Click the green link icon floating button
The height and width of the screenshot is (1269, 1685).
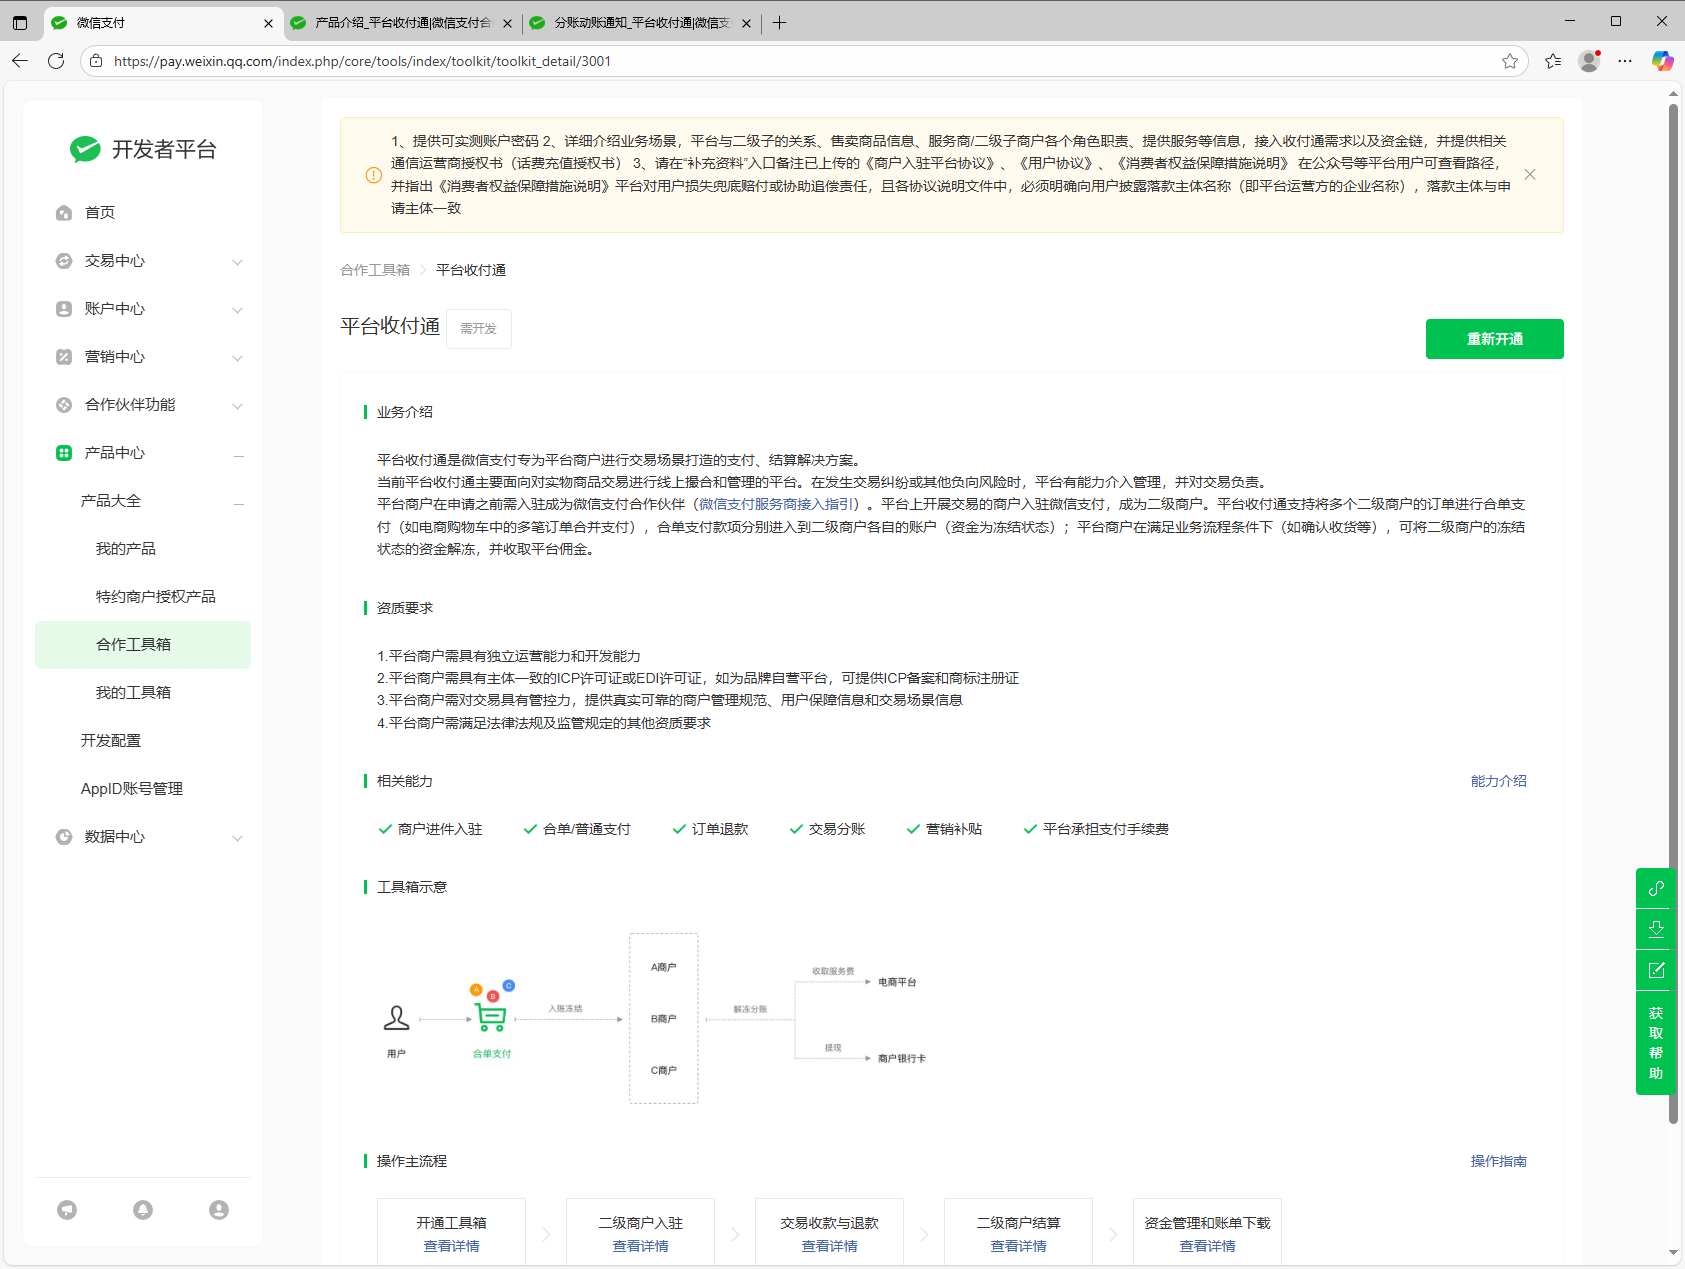click(x=1656, y=888)
